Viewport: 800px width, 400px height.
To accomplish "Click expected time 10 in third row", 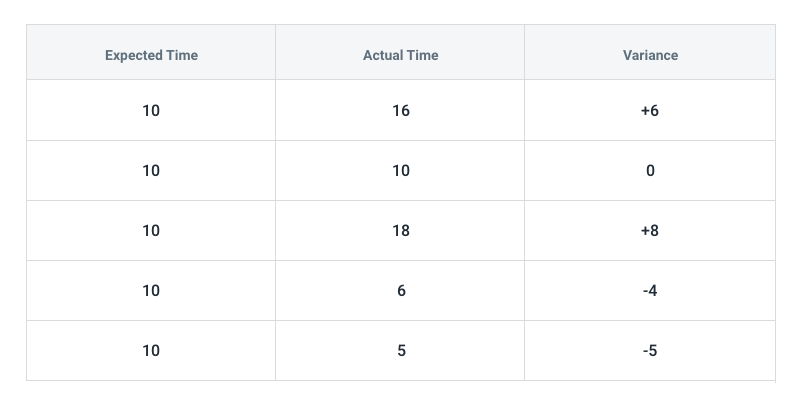I will coord(151,231).
